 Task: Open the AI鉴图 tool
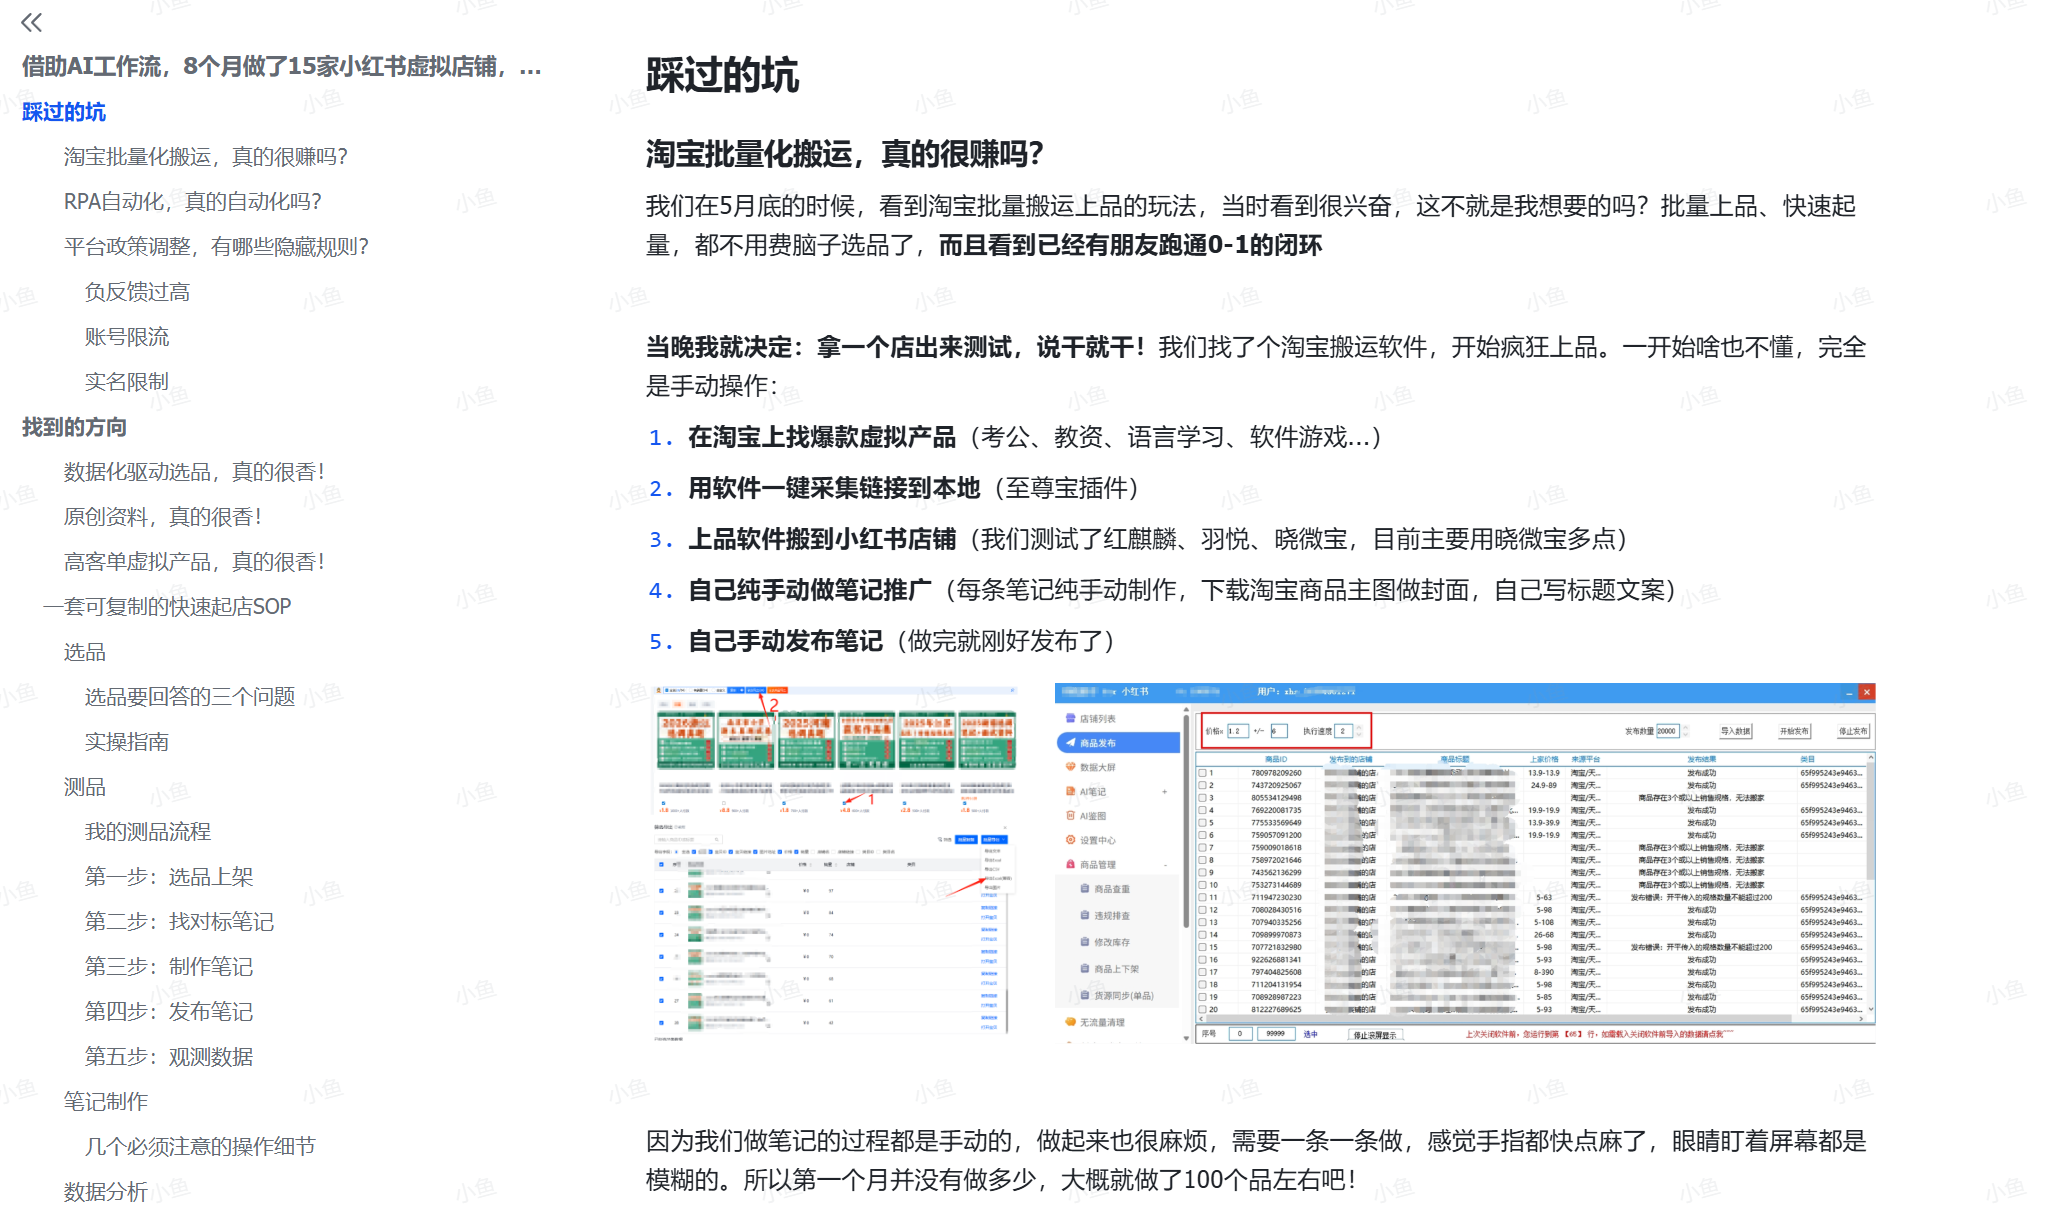coord(1094,816)
